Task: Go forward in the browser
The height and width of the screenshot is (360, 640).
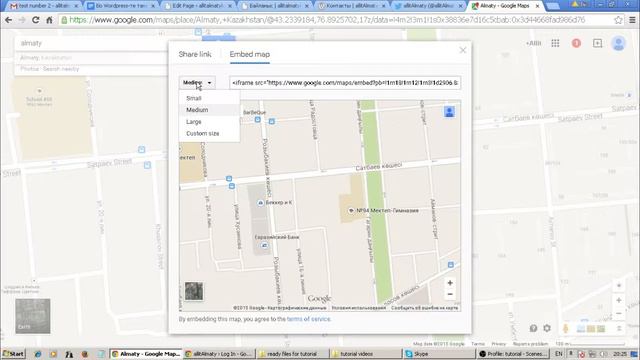Action: click(x=22, y=20)
